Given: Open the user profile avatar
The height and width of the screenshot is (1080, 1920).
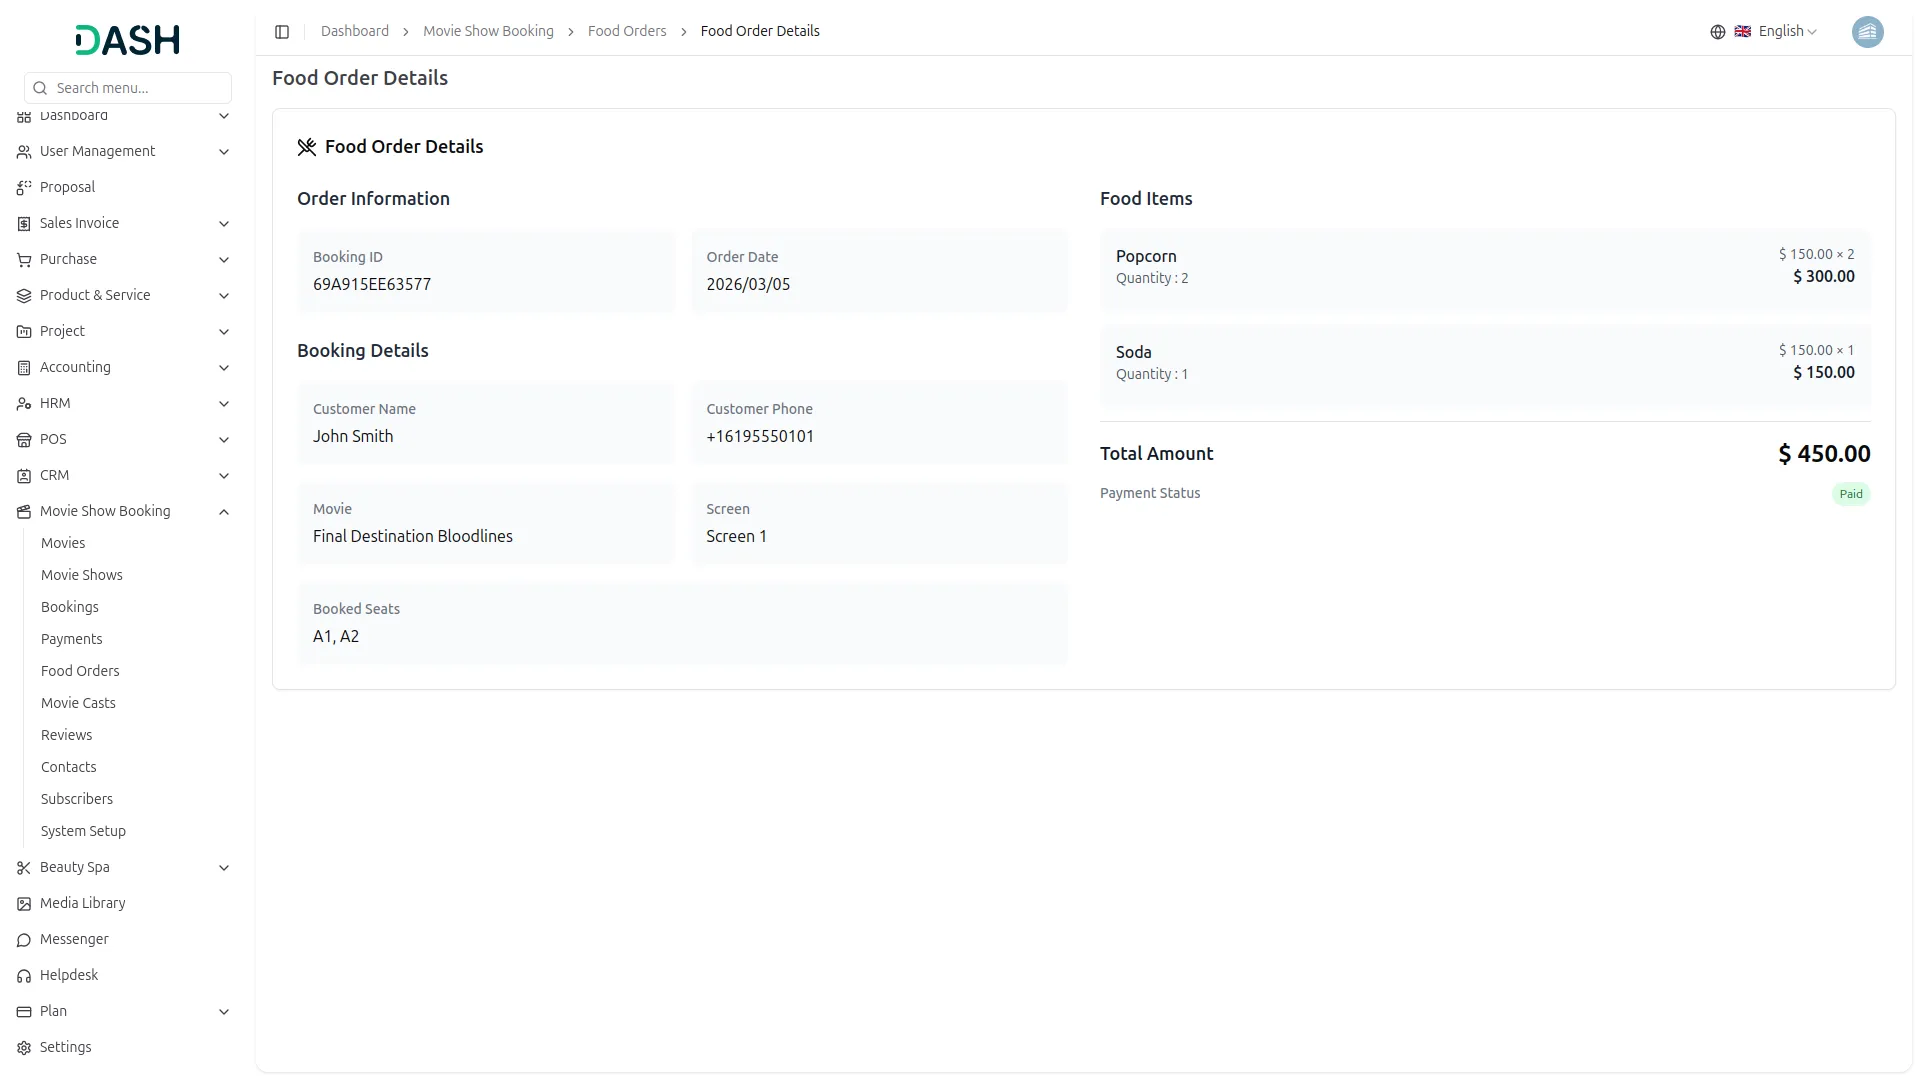Looking at the screenshot, I should tap(1868, 31).
